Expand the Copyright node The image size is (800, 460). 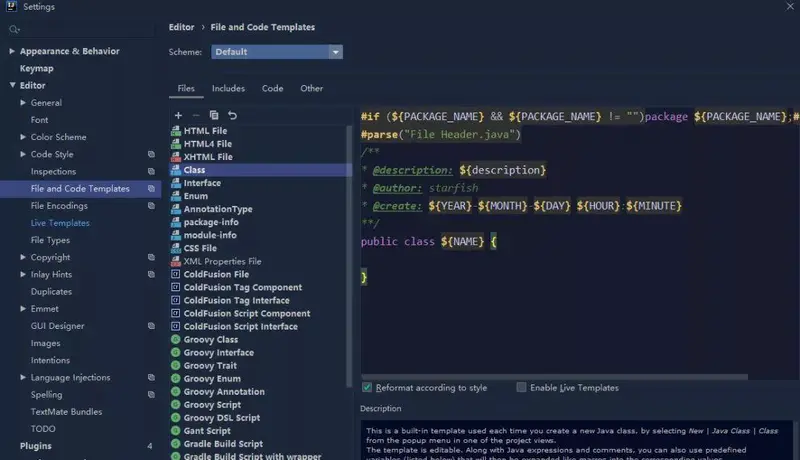pyautogui.click(x=23, y=257)
